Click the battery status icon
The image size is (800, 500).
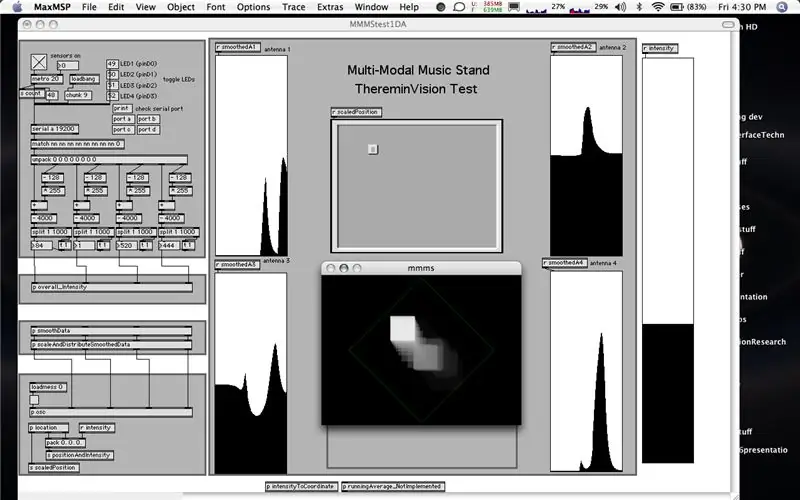(x=677, y=7)
